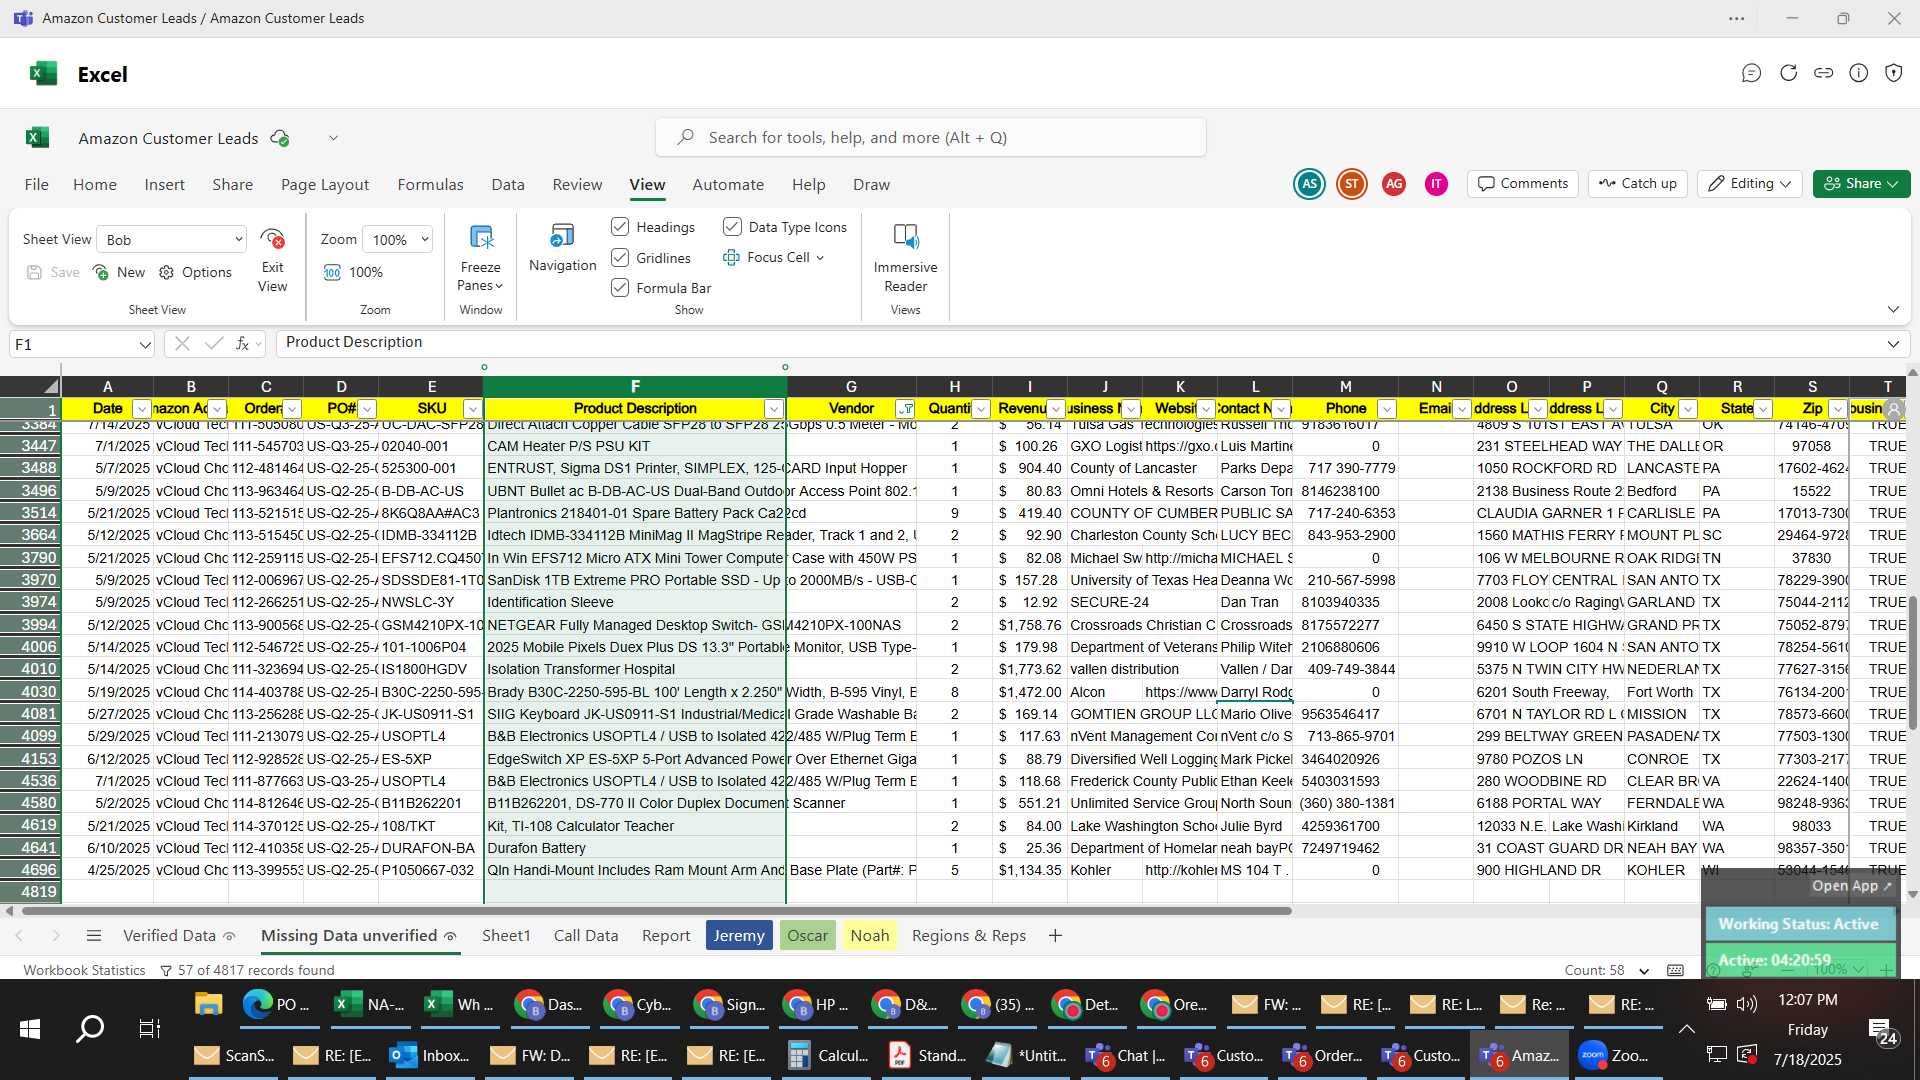The width and height of the screenshot is (1920, 1080).
Task: Click cell 'Isolation Transformer Hospital'
Action: tap(634, 669)
